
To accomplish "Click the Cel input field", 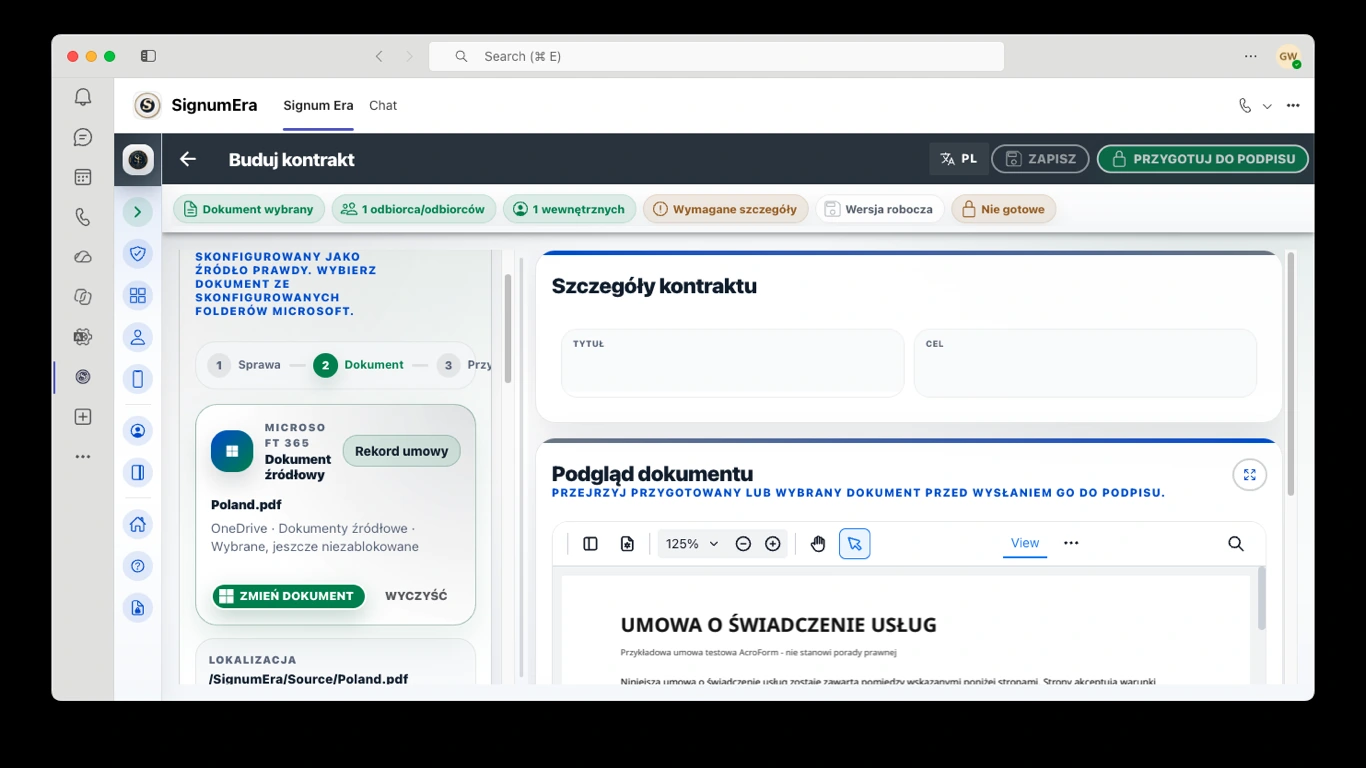I will coord(1085,363).
